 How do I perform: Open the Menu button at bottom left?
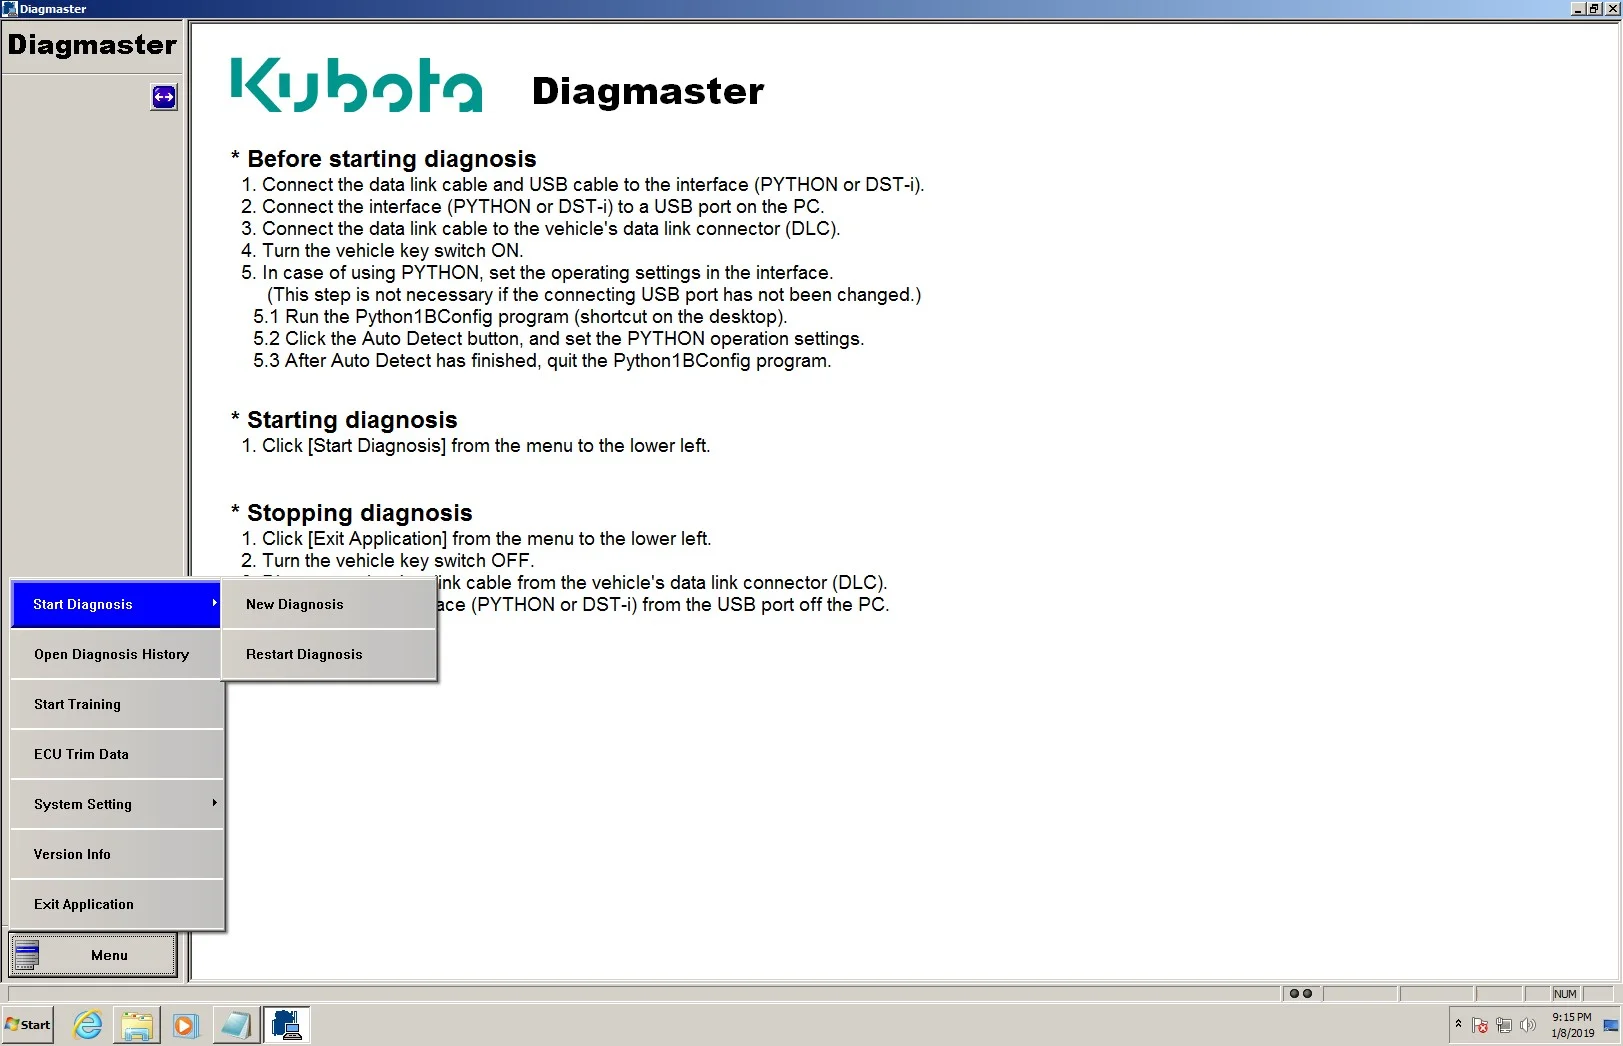[x=93, y=955]
